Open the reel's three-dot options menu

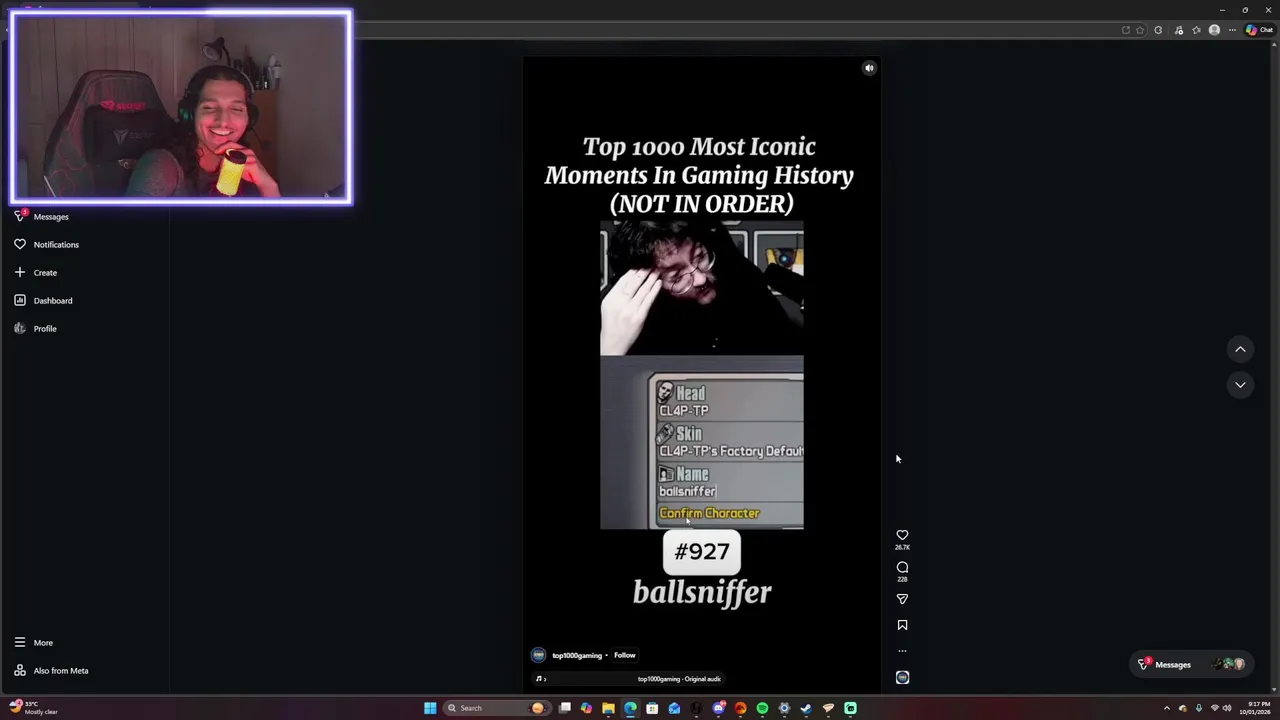pyautogui.click(x=902, y=651)
